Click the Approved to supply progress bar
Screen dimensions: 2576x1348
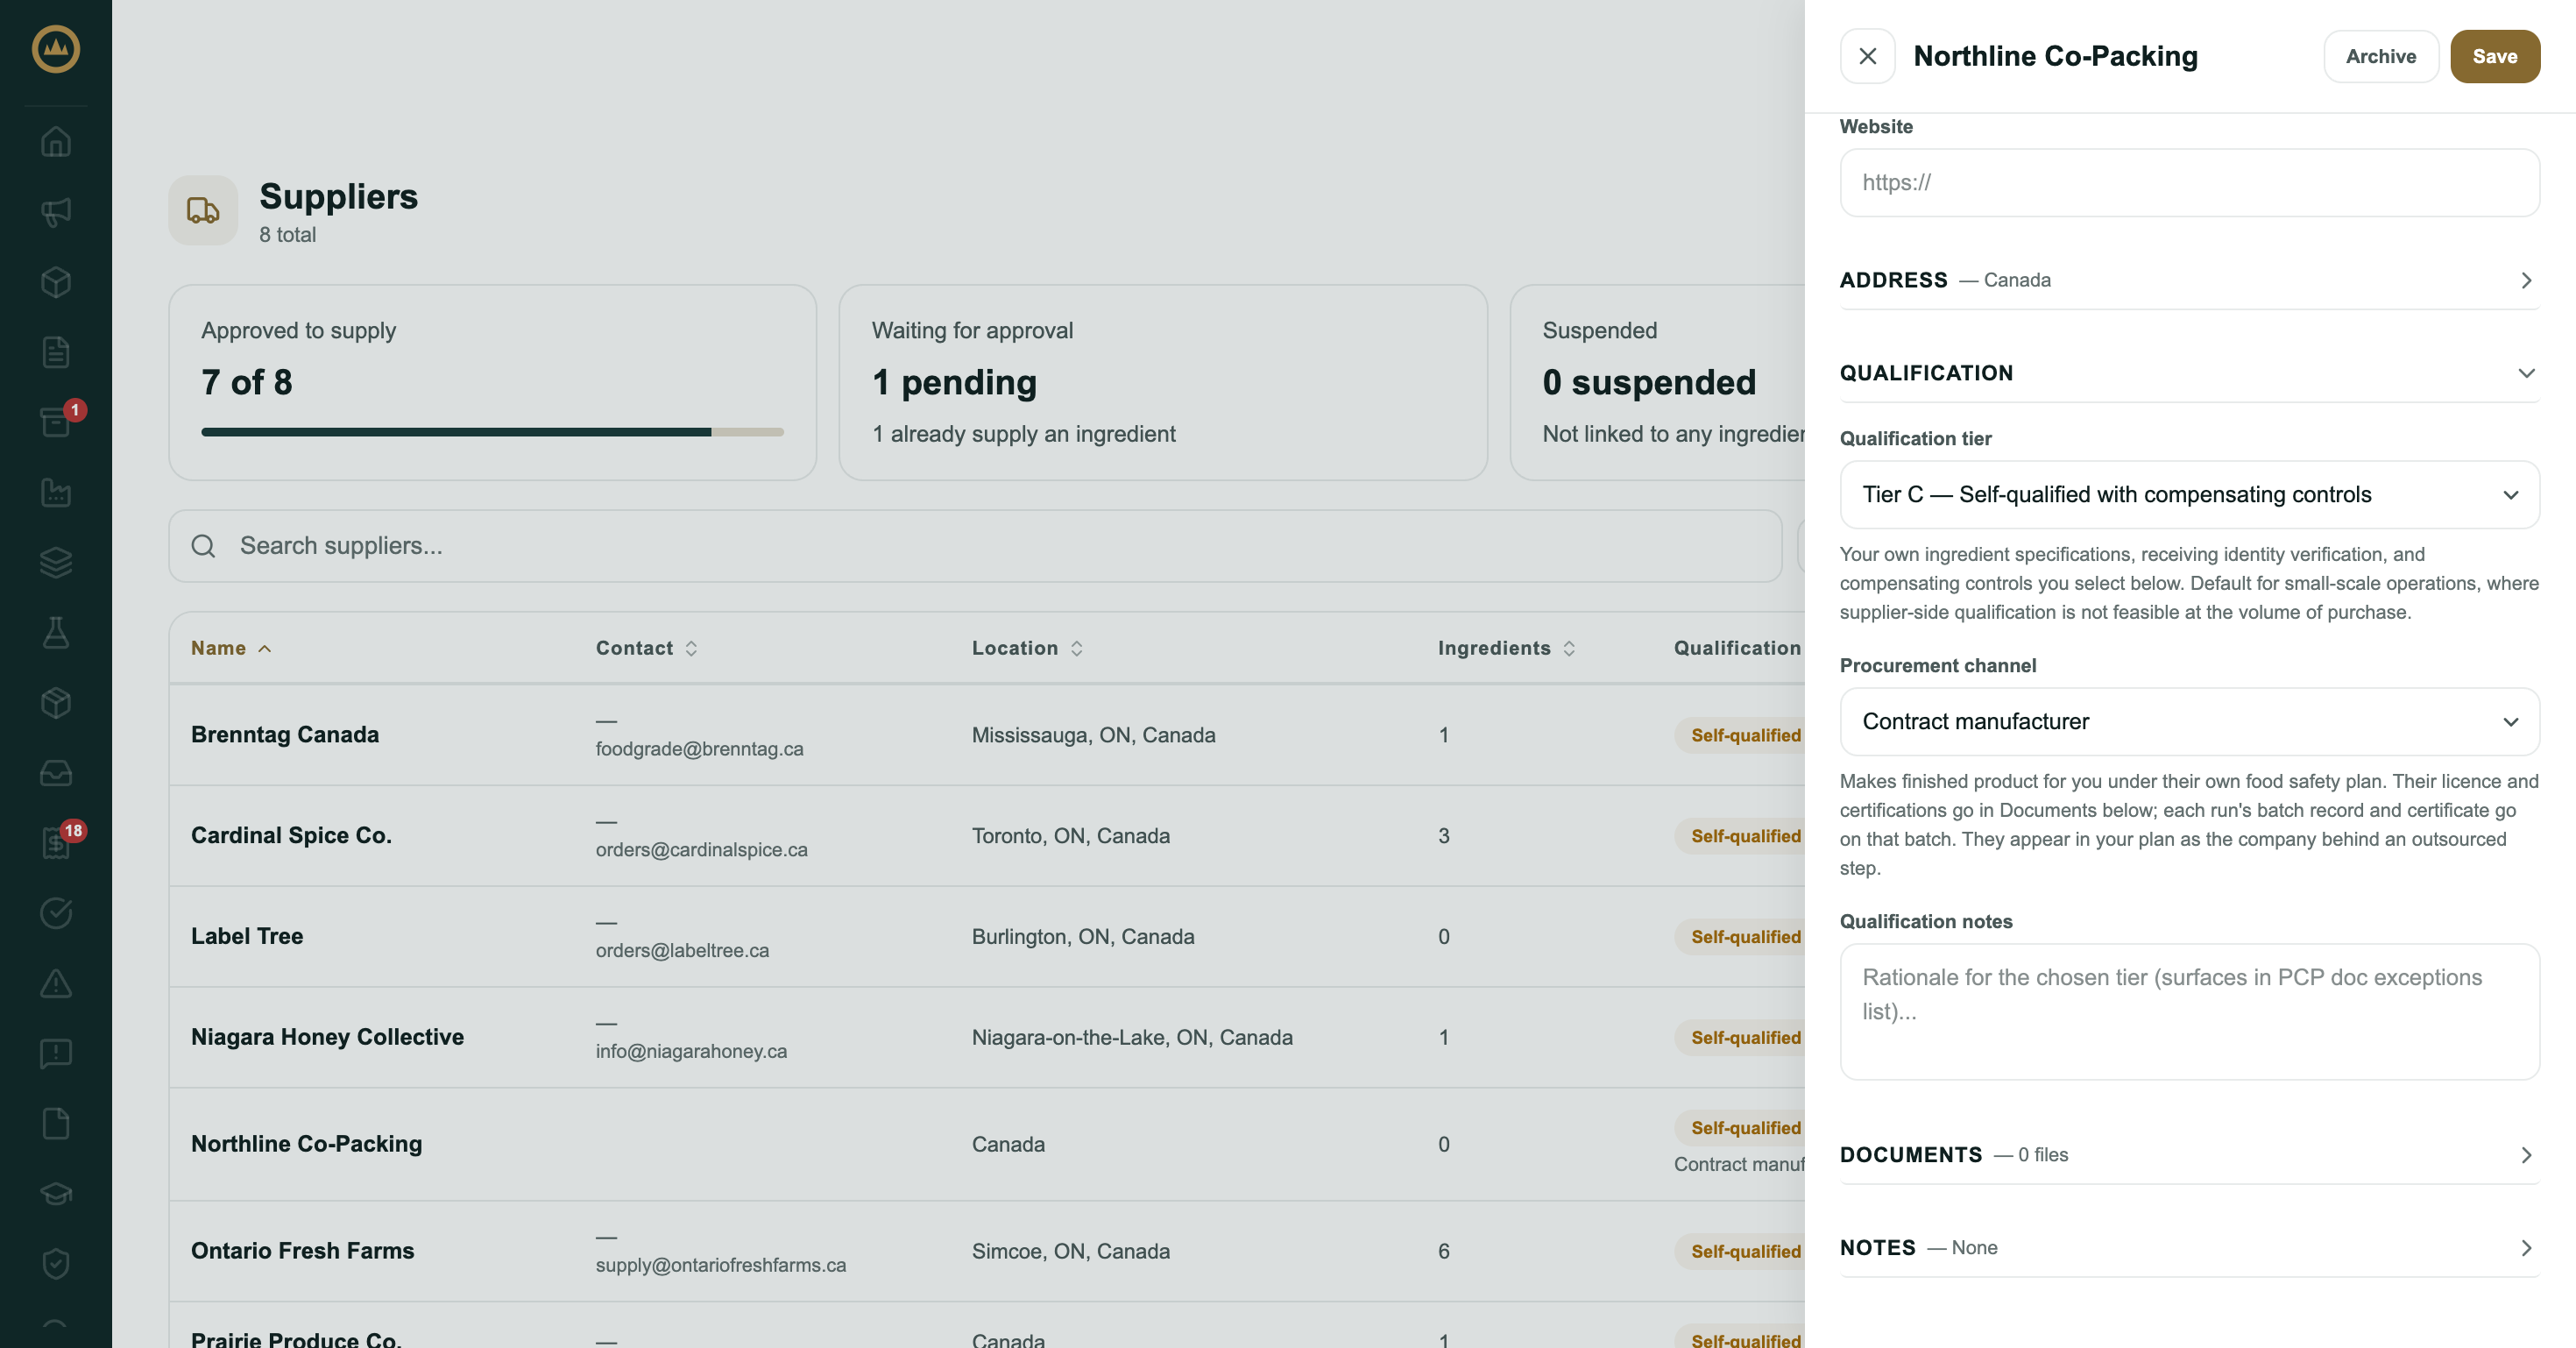tap(492, 432)
